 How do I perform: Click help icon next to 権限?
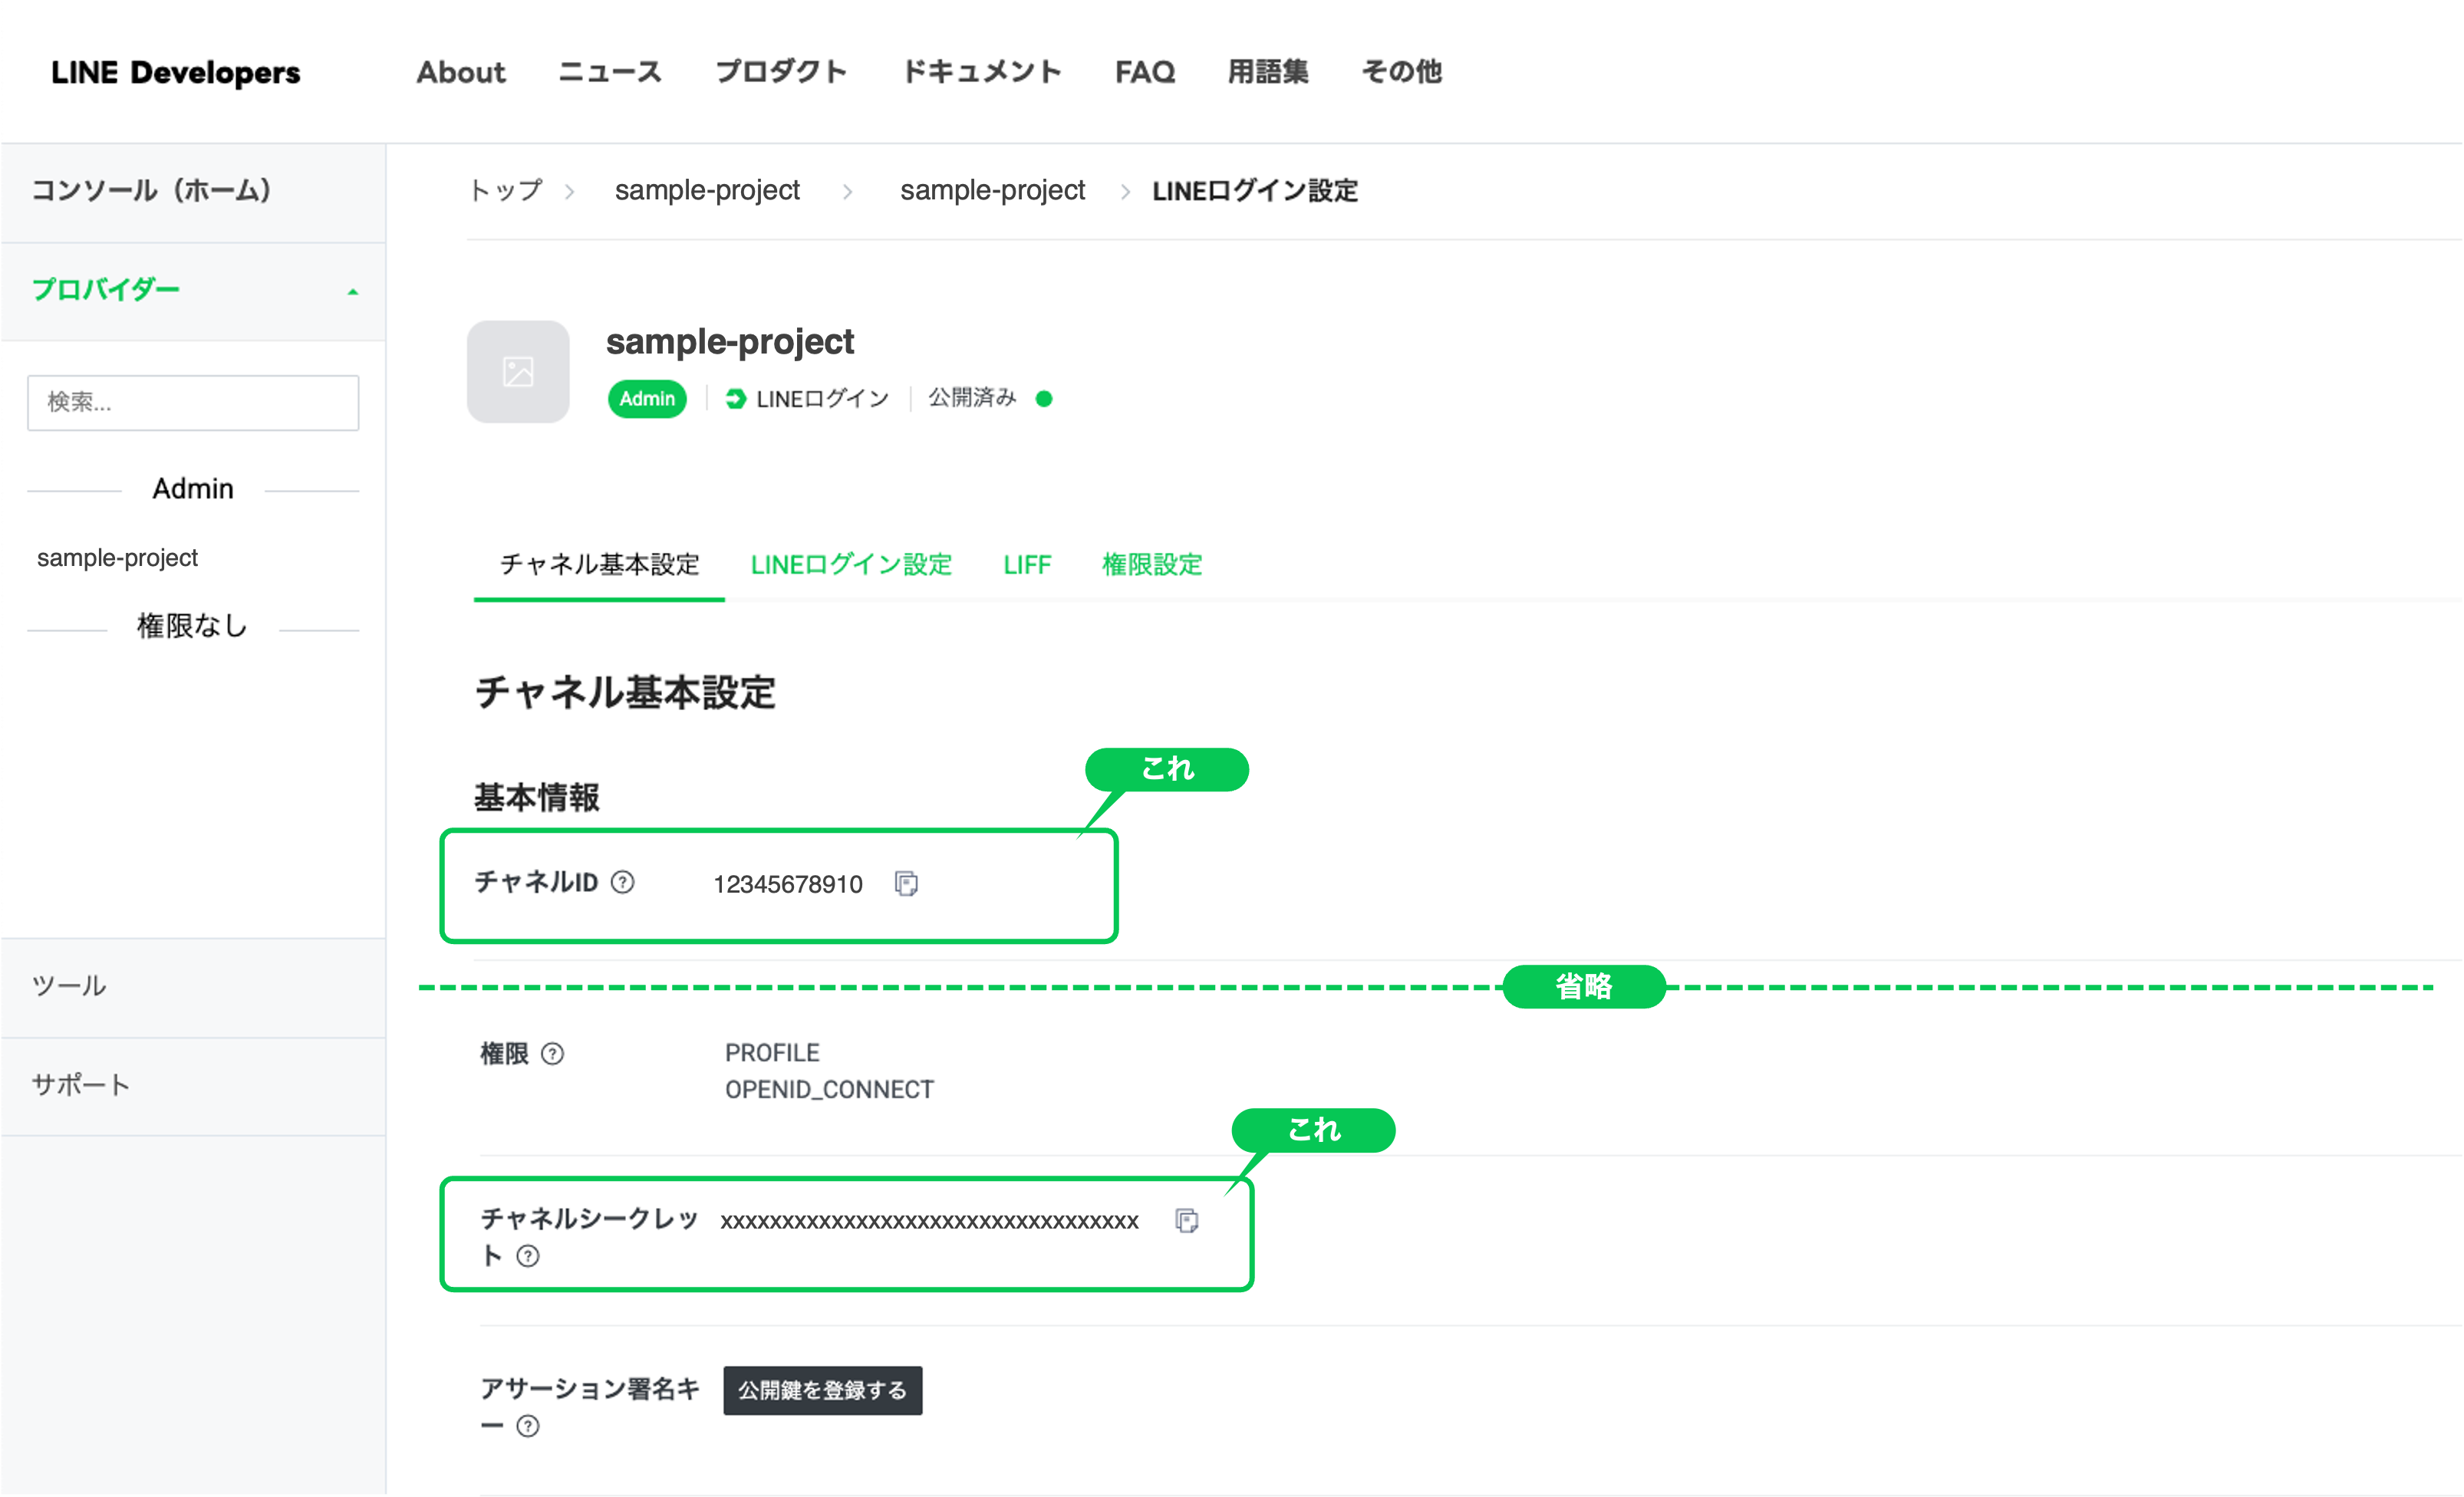click(x=553, y=1054)
